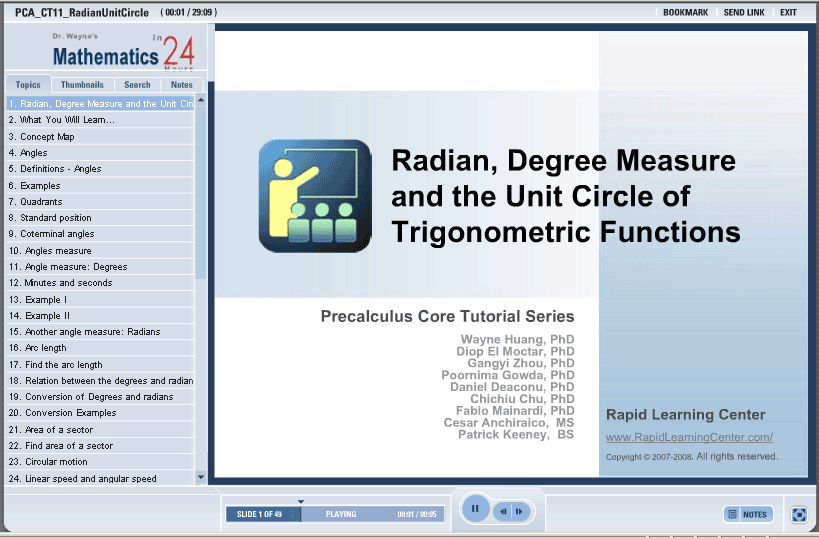Switch to the Topics tab

(28, 85)
